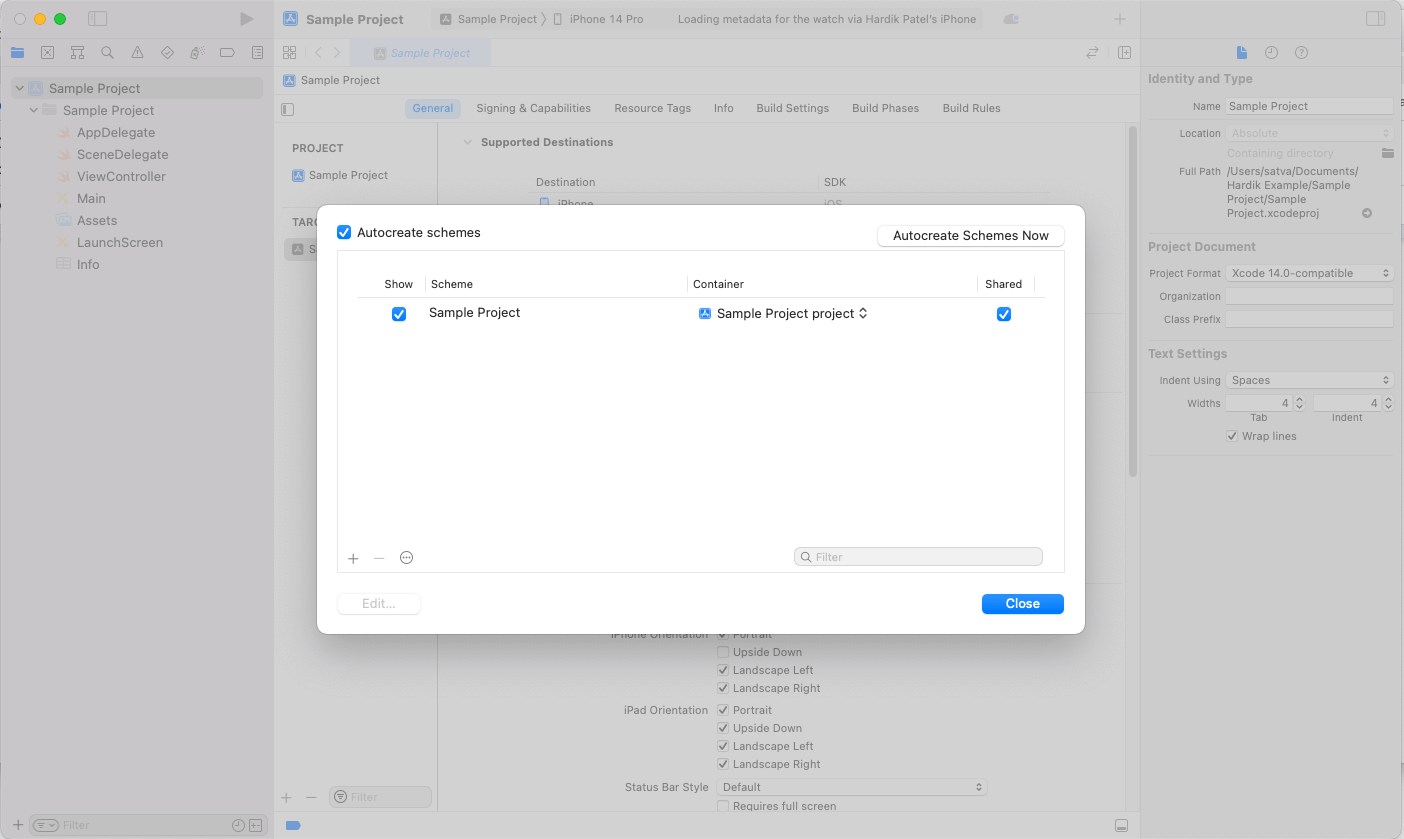Open the ellipsis actions menu in schemes dialog
1404x839 pixels.
point(406,558)
